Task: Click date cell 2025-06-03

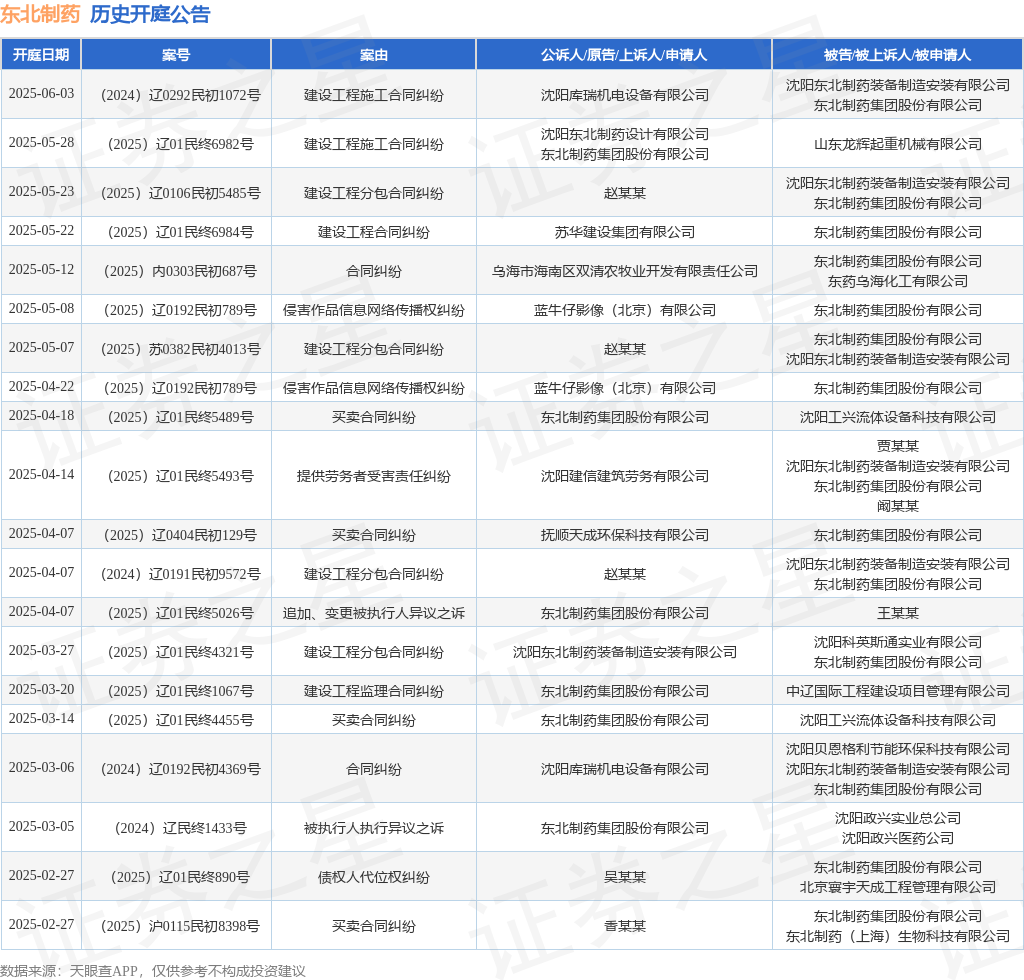Action: coord(41,93)
